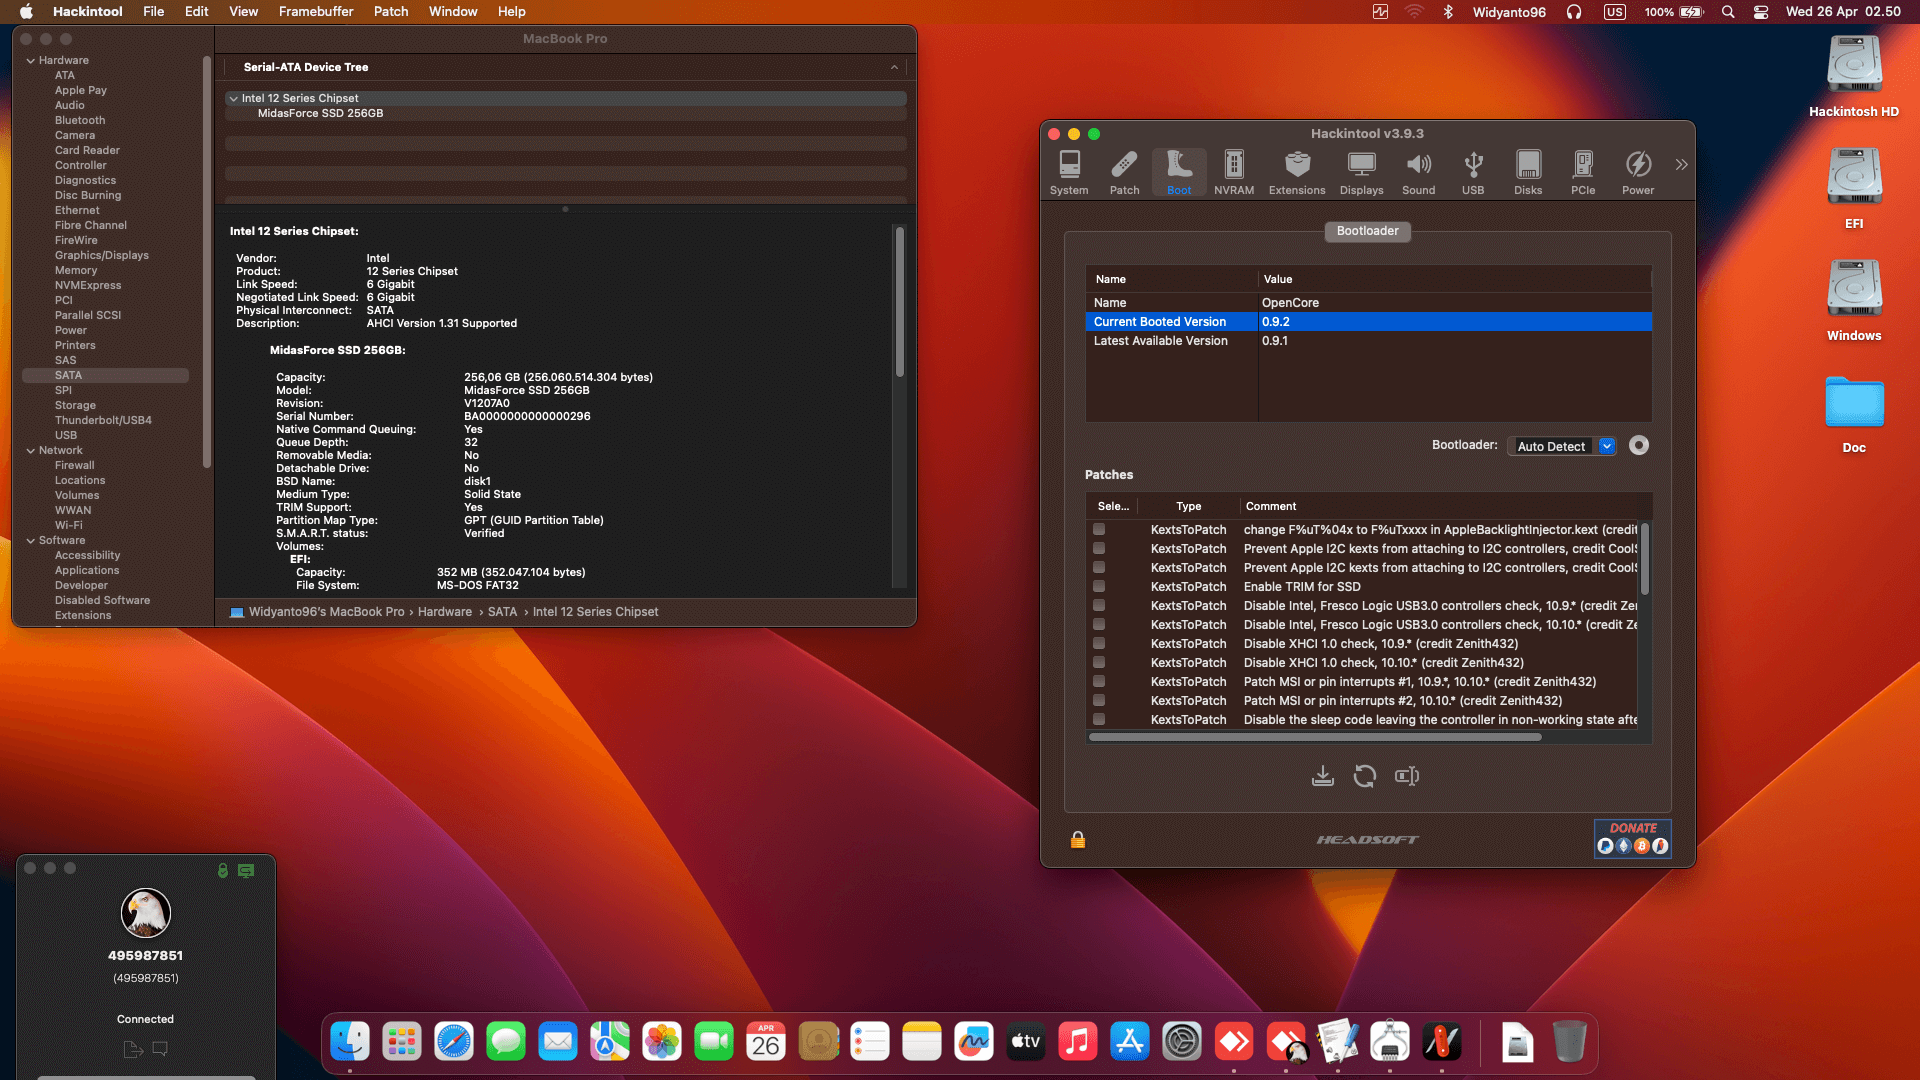Open the Sound toolbar icon
This screenshot has width=1920, height=1080.
tap(1418, 172)
